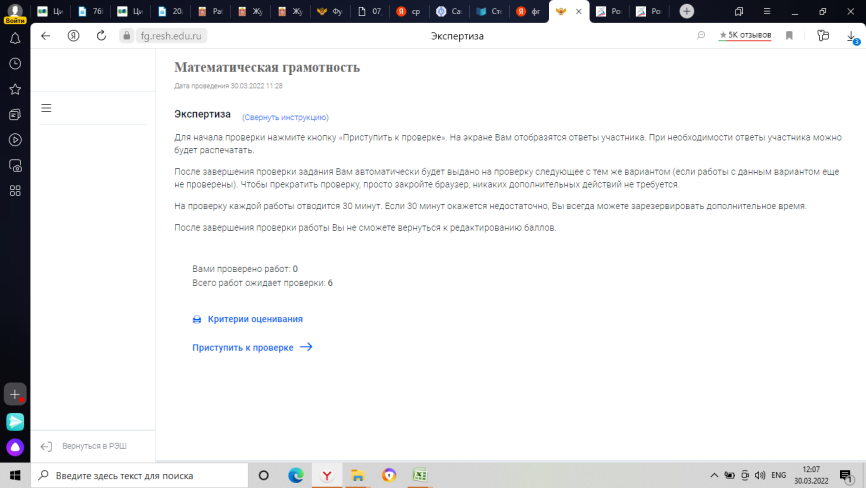Collapse instructions via Свернуть инструкцию
The image size is (866, 488).
(x=285, y=117)
